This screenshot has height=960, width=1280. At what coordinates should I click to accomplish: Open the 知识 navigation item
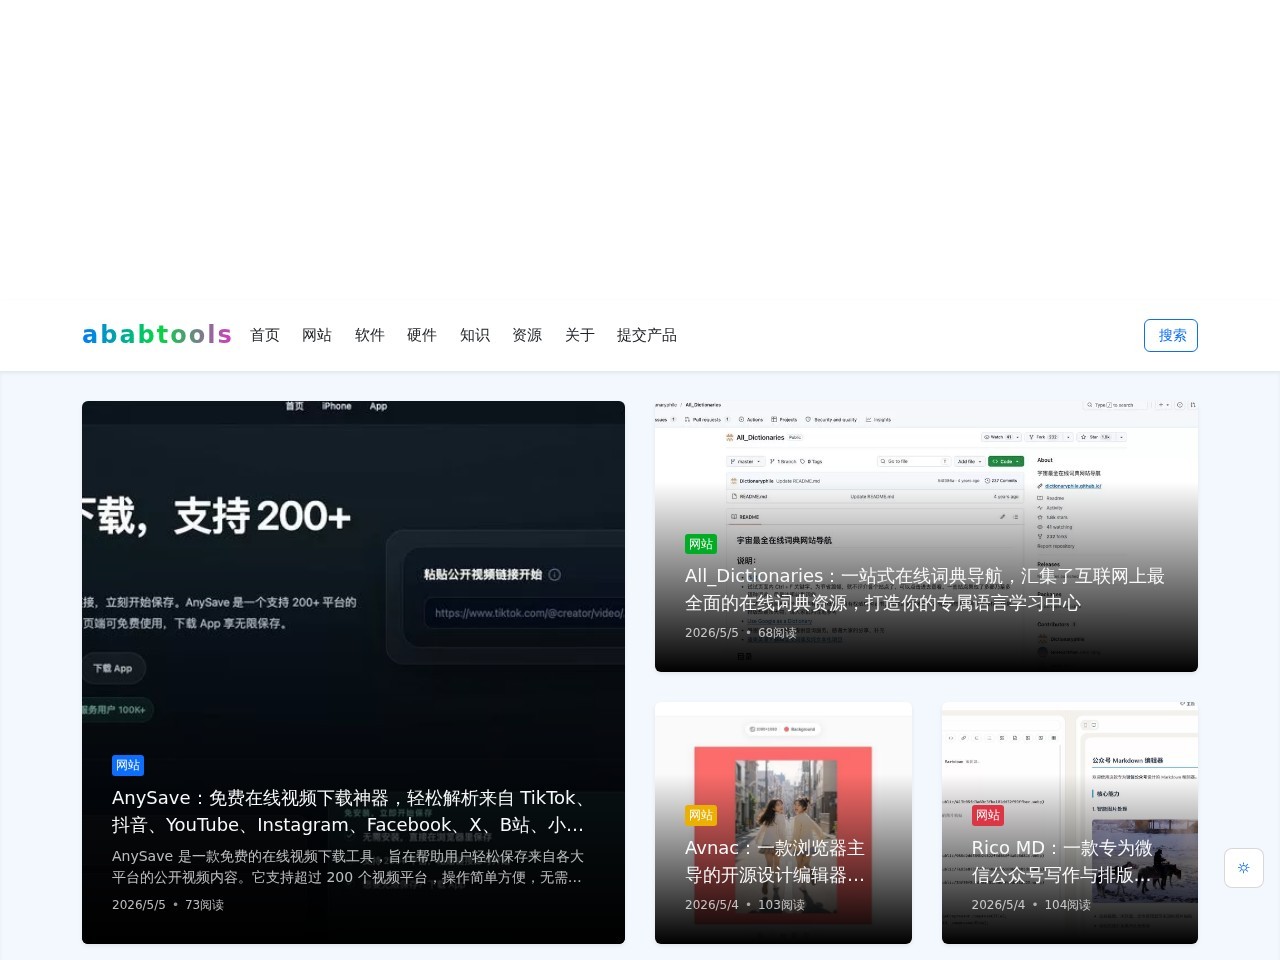tap(475, 335)
